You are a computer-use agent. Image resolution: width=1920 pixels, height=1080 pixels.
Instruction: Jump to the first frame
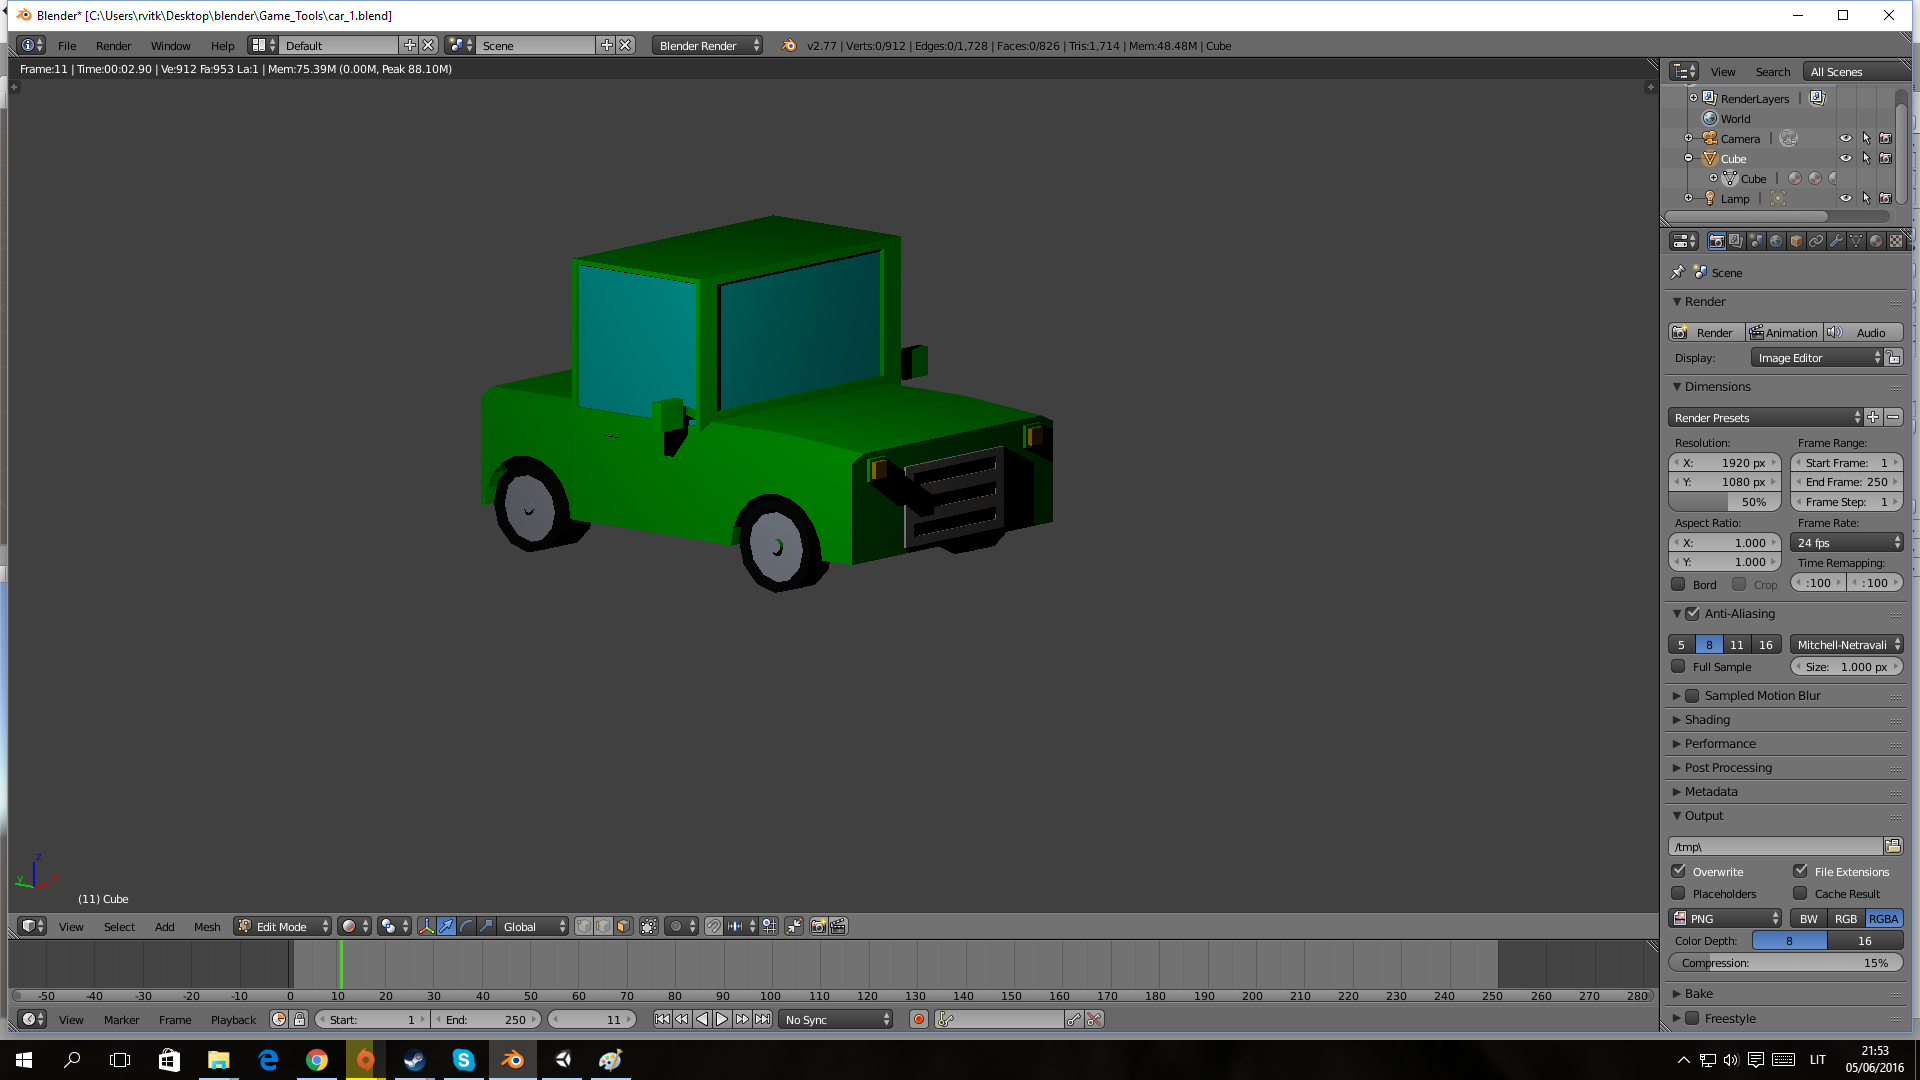click(662, 1019)
